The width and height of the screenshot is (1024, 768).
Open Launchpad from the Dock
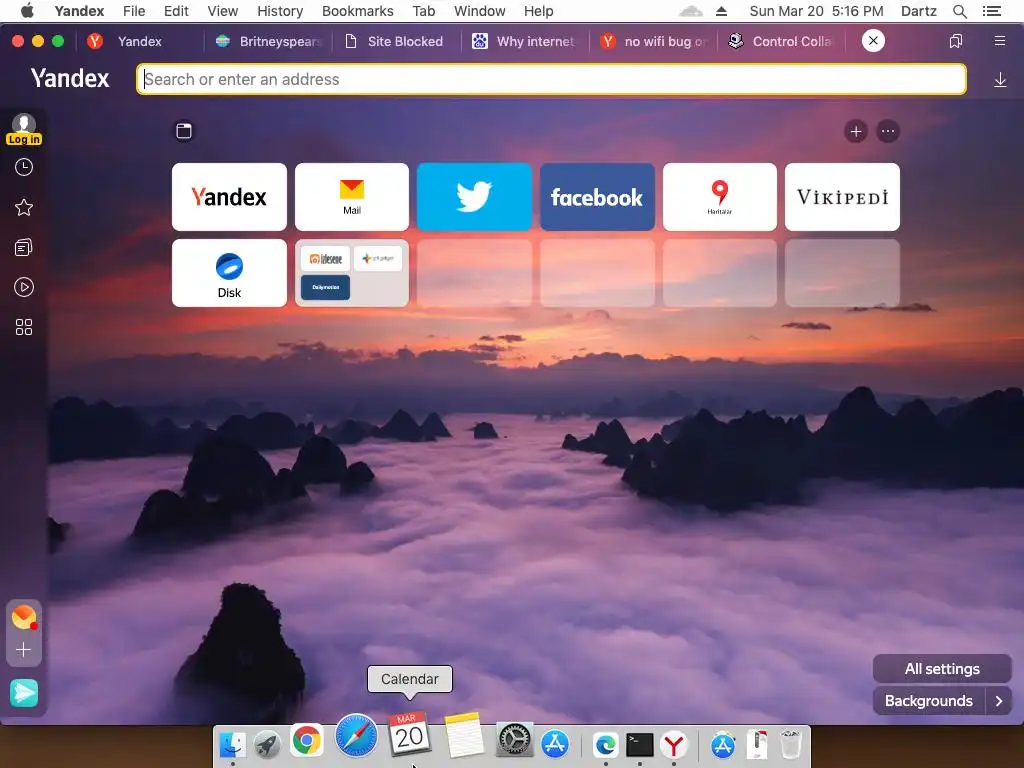[x=268, y=744]
